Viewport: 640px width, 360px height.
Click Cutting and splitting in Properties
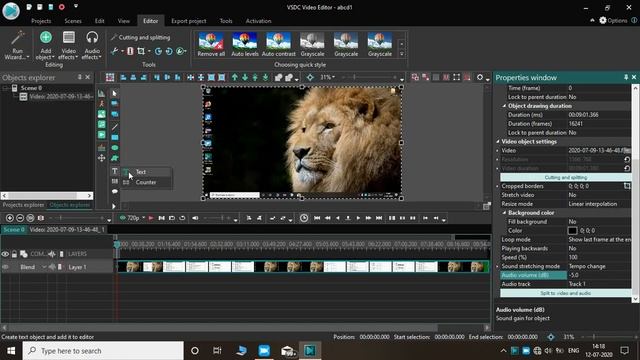coord(566,177)
